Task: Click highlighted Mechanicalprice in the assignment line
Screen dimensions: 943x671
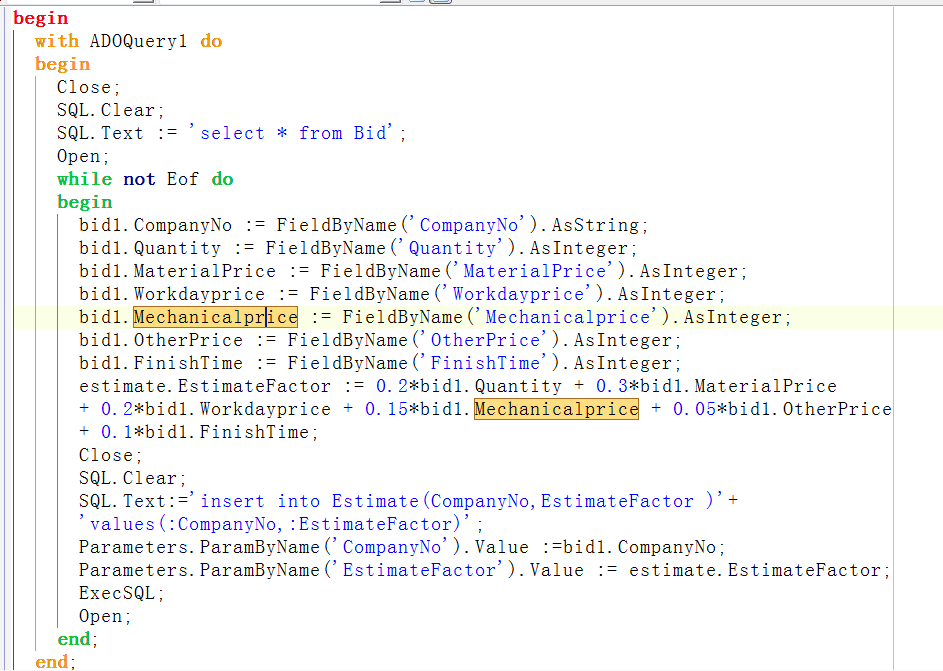Action: point(215,317)
